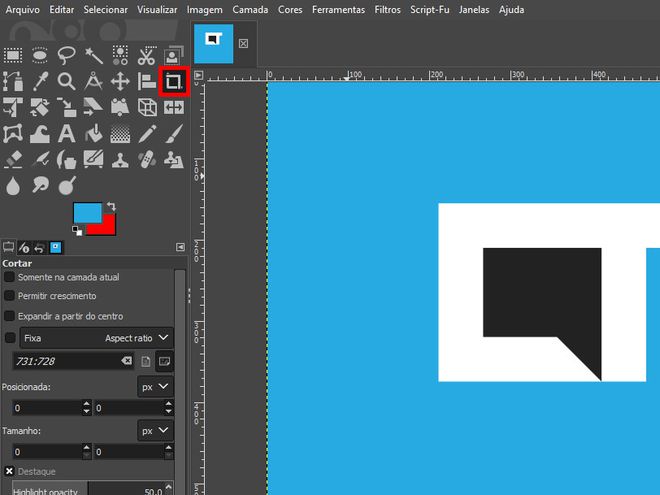660x495 pixels.
Task: Select the Text tool
Action: (x=67, y=134)
